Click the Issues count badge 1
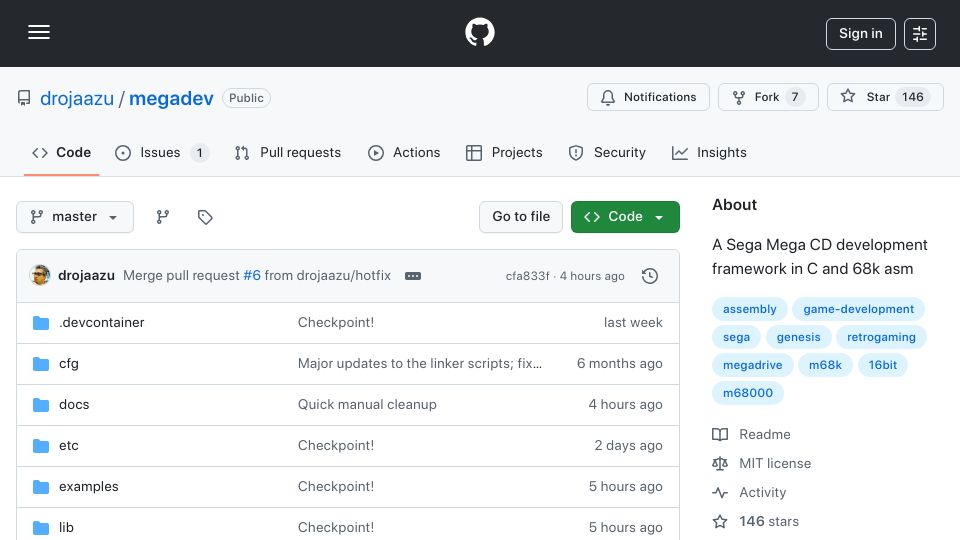960x540 pixels. [200, 153]
